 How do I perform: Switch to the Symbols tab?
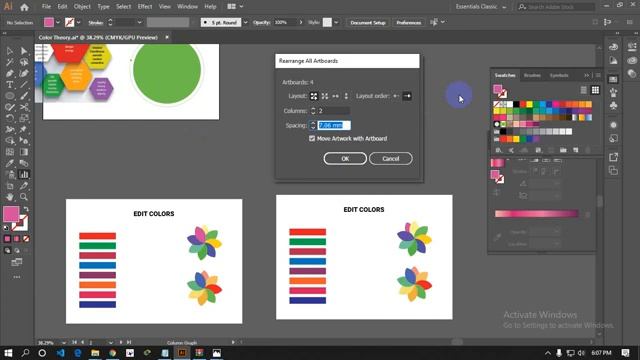click(559, 75)
